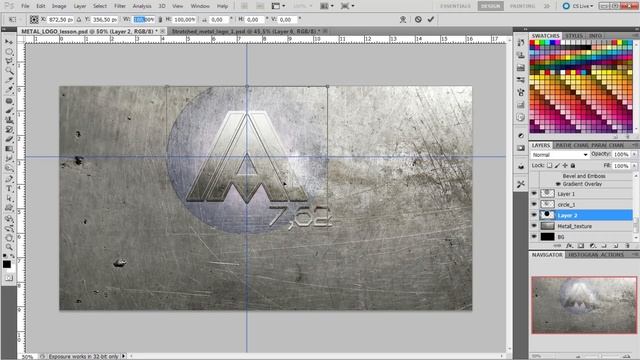Add a layer mask icon

point(581,246)
